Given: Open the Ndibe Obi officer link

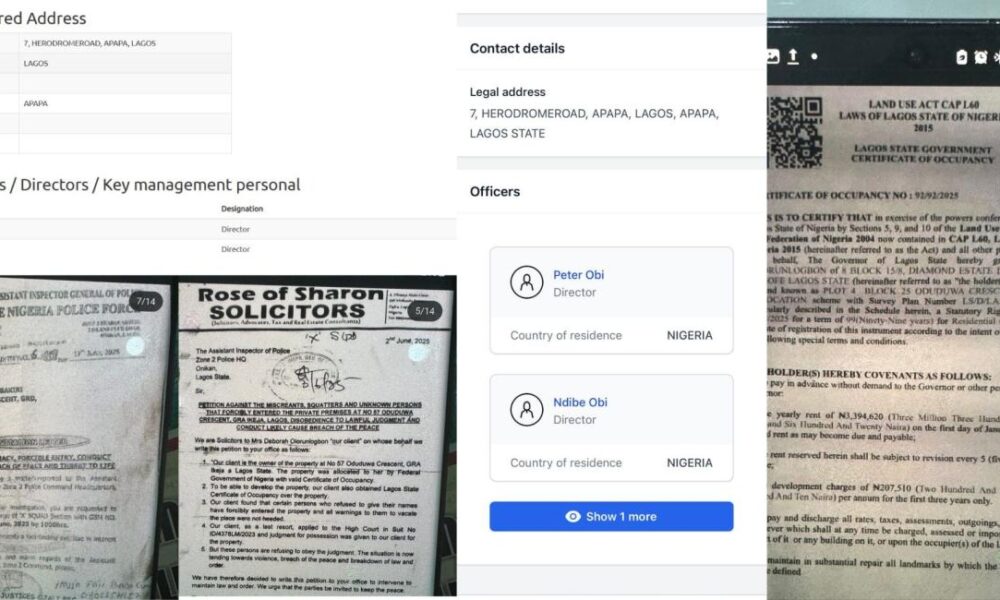Looking at the screenshot, I should tap(580, 402).
